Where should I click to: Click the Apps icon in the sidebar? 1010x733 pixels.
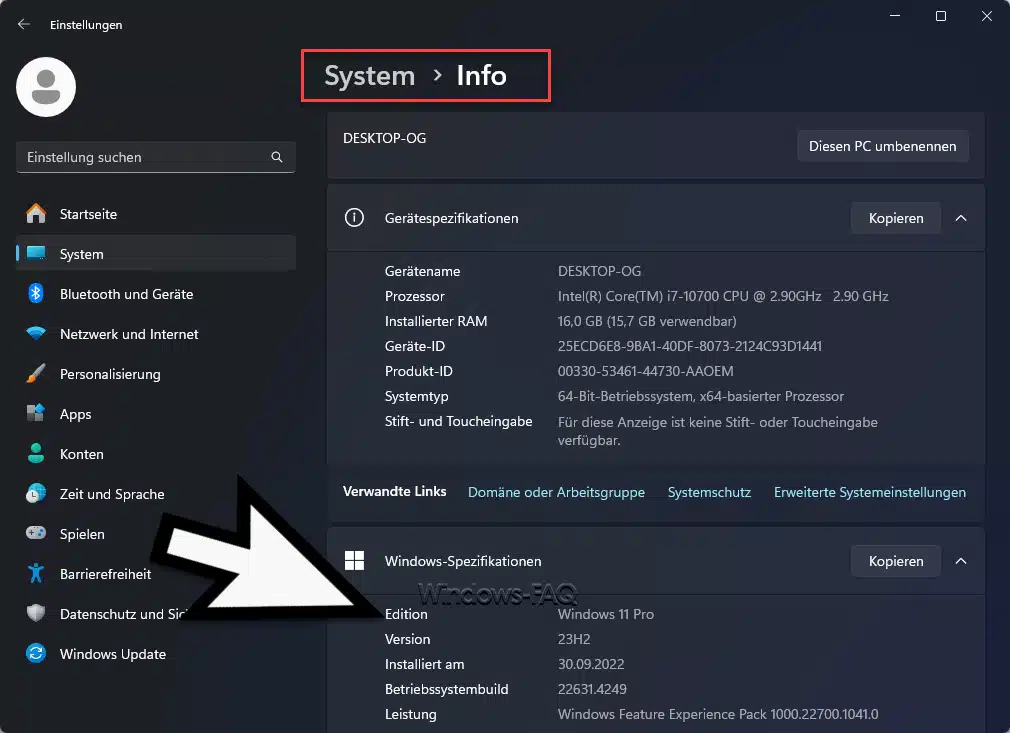tap(34, 413)
